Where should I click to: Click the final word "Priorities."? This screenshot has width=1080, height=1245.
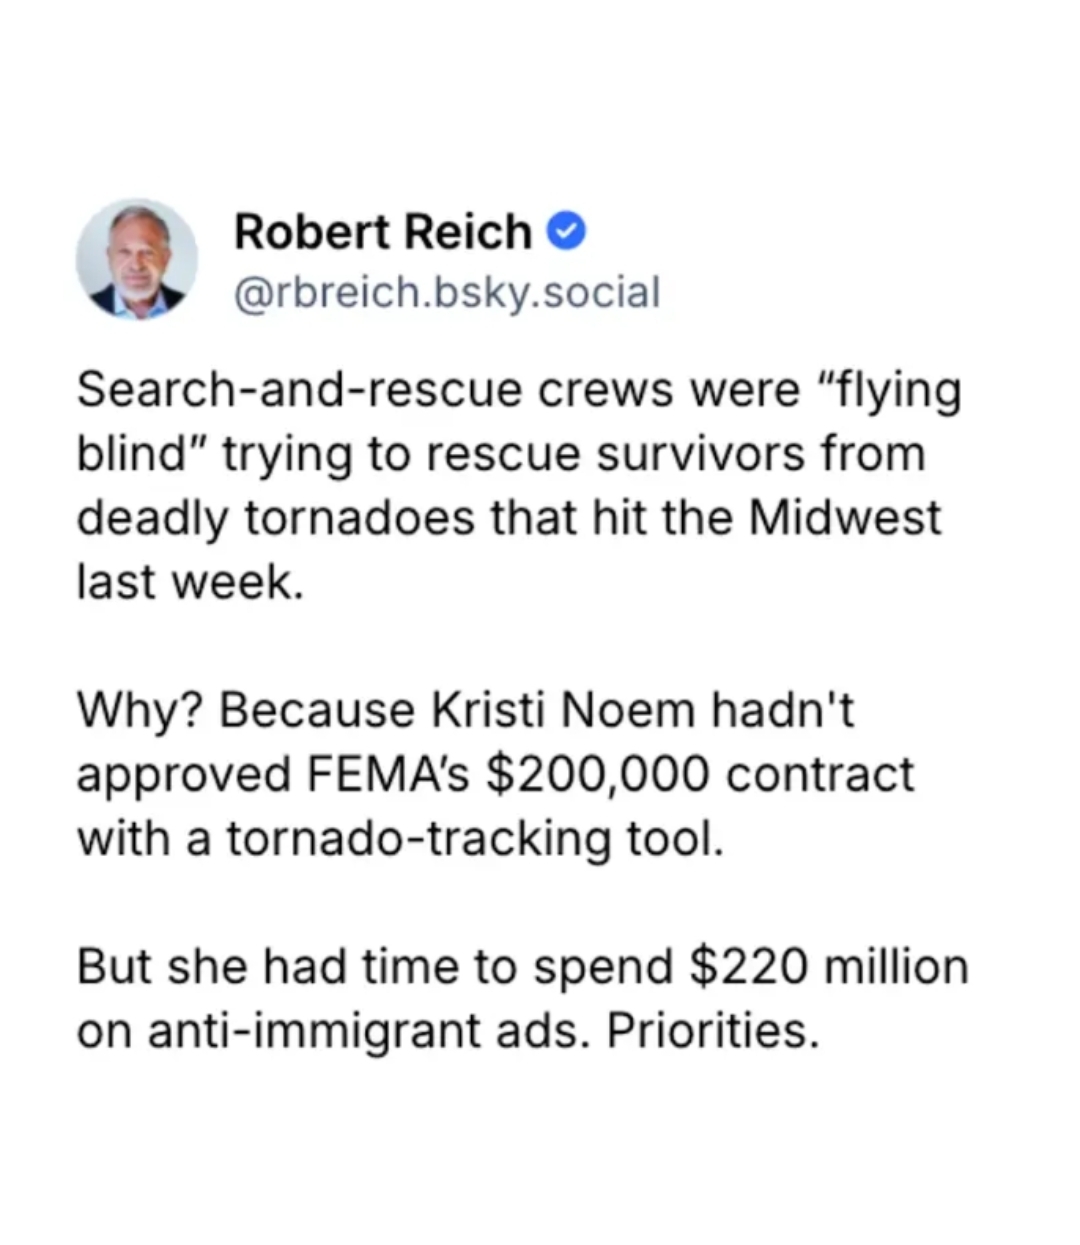click(713, 1031)
